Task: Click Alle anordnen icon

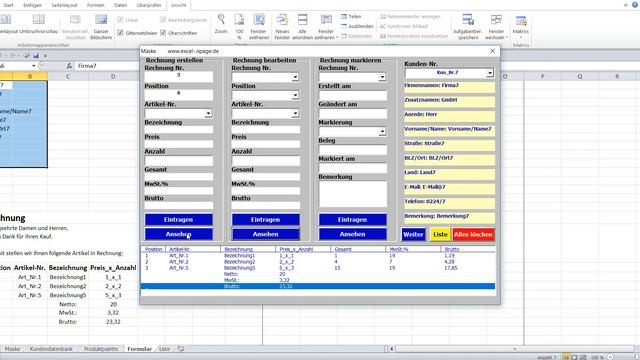Action: 302,19
